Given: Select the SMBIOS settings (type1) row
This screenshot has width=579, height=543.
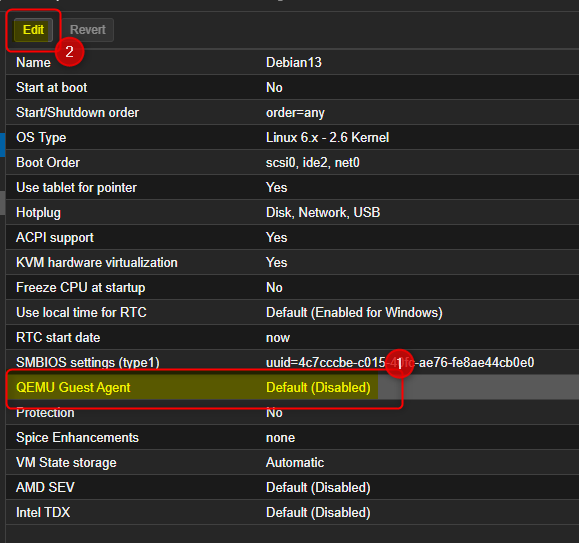Looking at the screenshot, I should [x=292, y=362].
